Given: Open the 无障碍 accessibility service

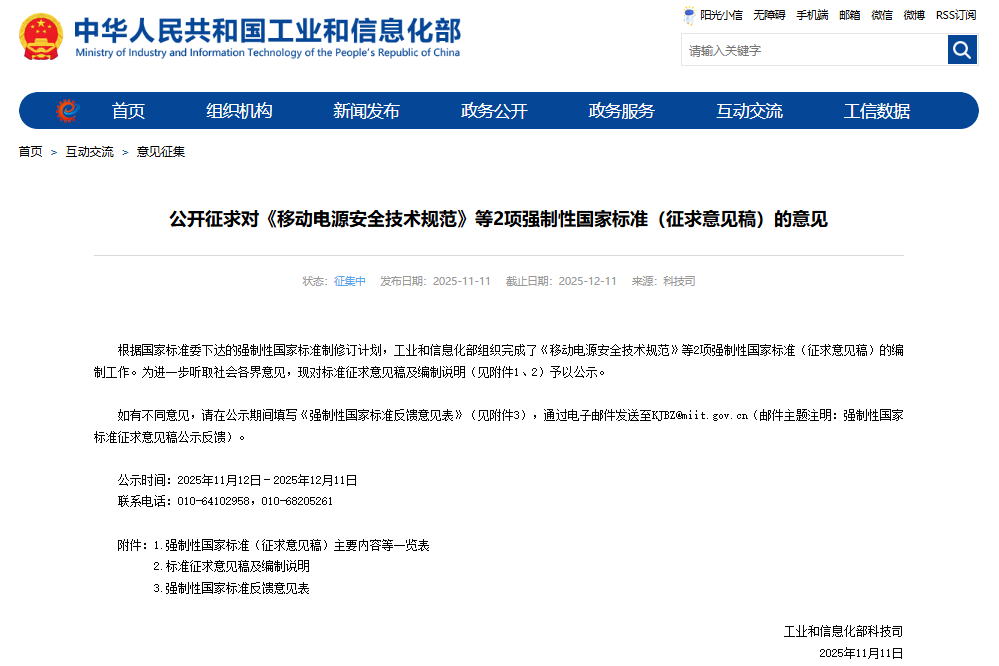Looking at the screenshot, I should pos(767,15).
